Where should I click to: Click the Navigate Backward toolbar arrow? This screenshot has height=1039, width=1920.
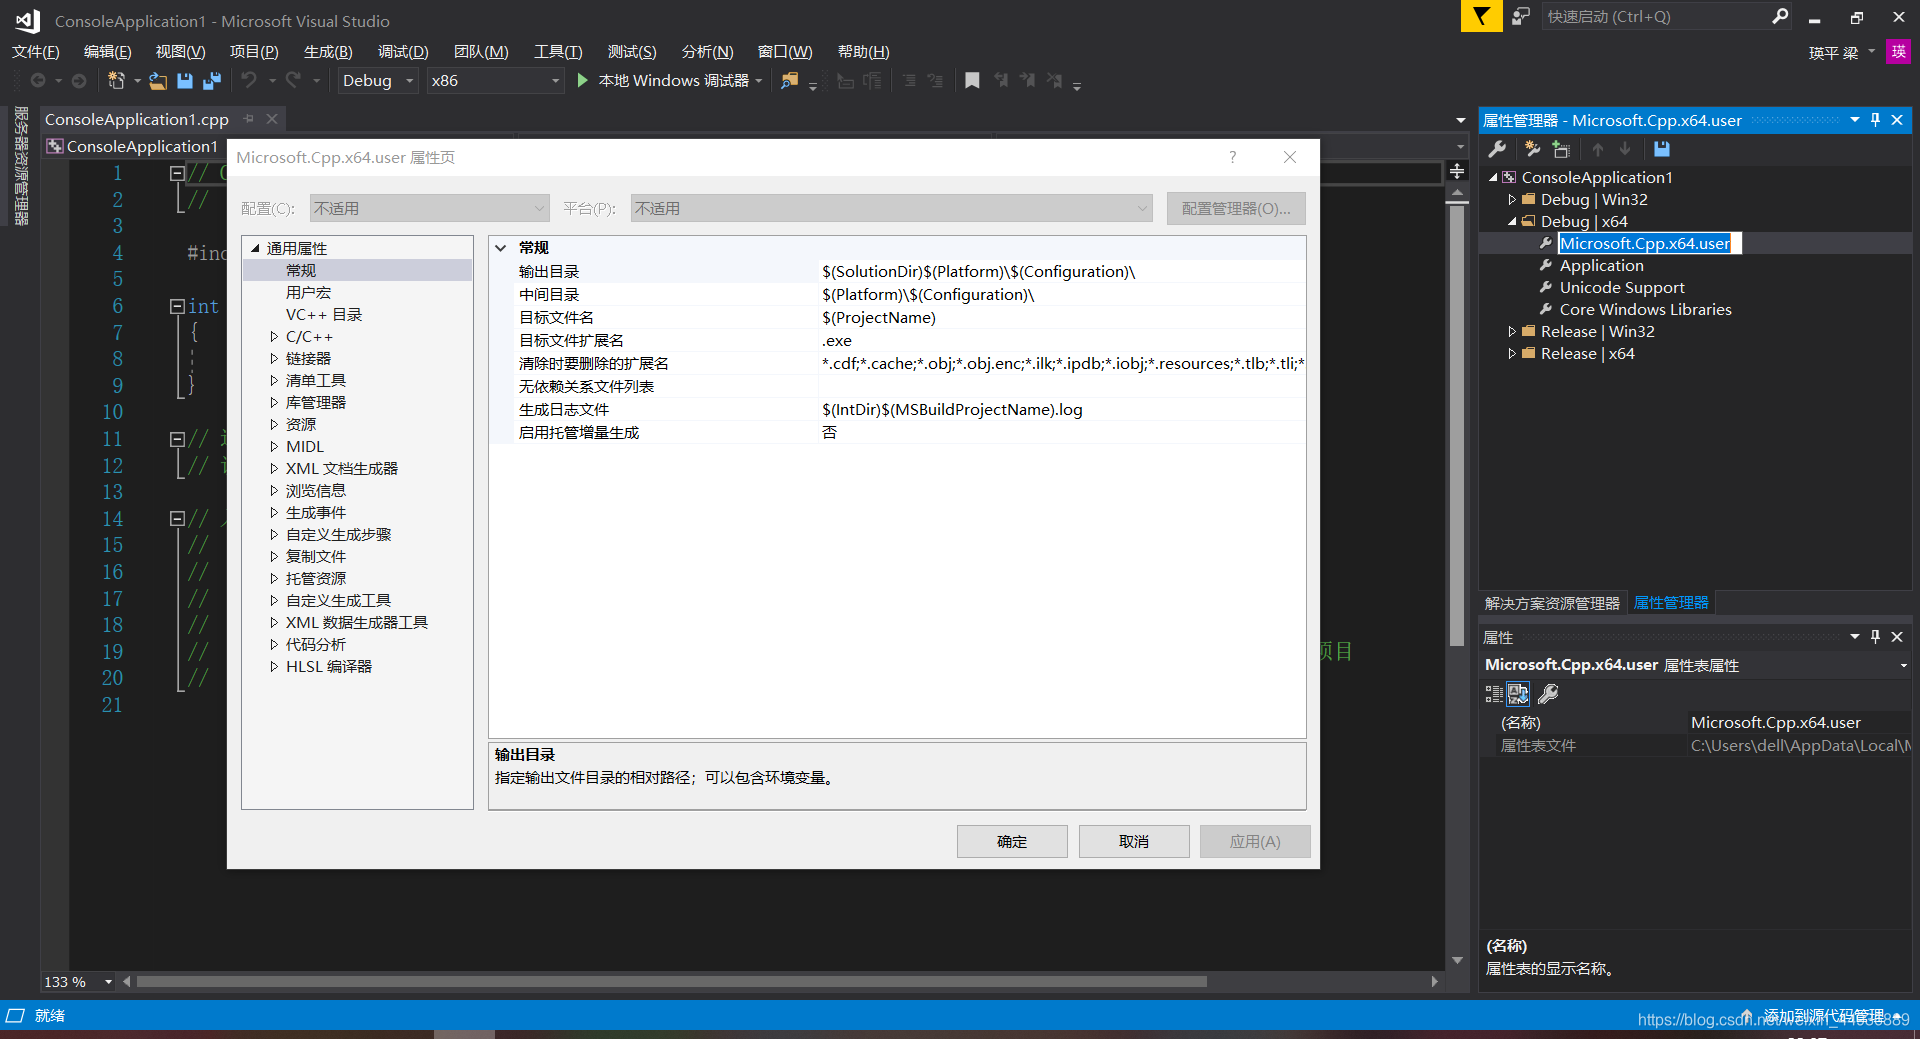click(x=38, y=80)
